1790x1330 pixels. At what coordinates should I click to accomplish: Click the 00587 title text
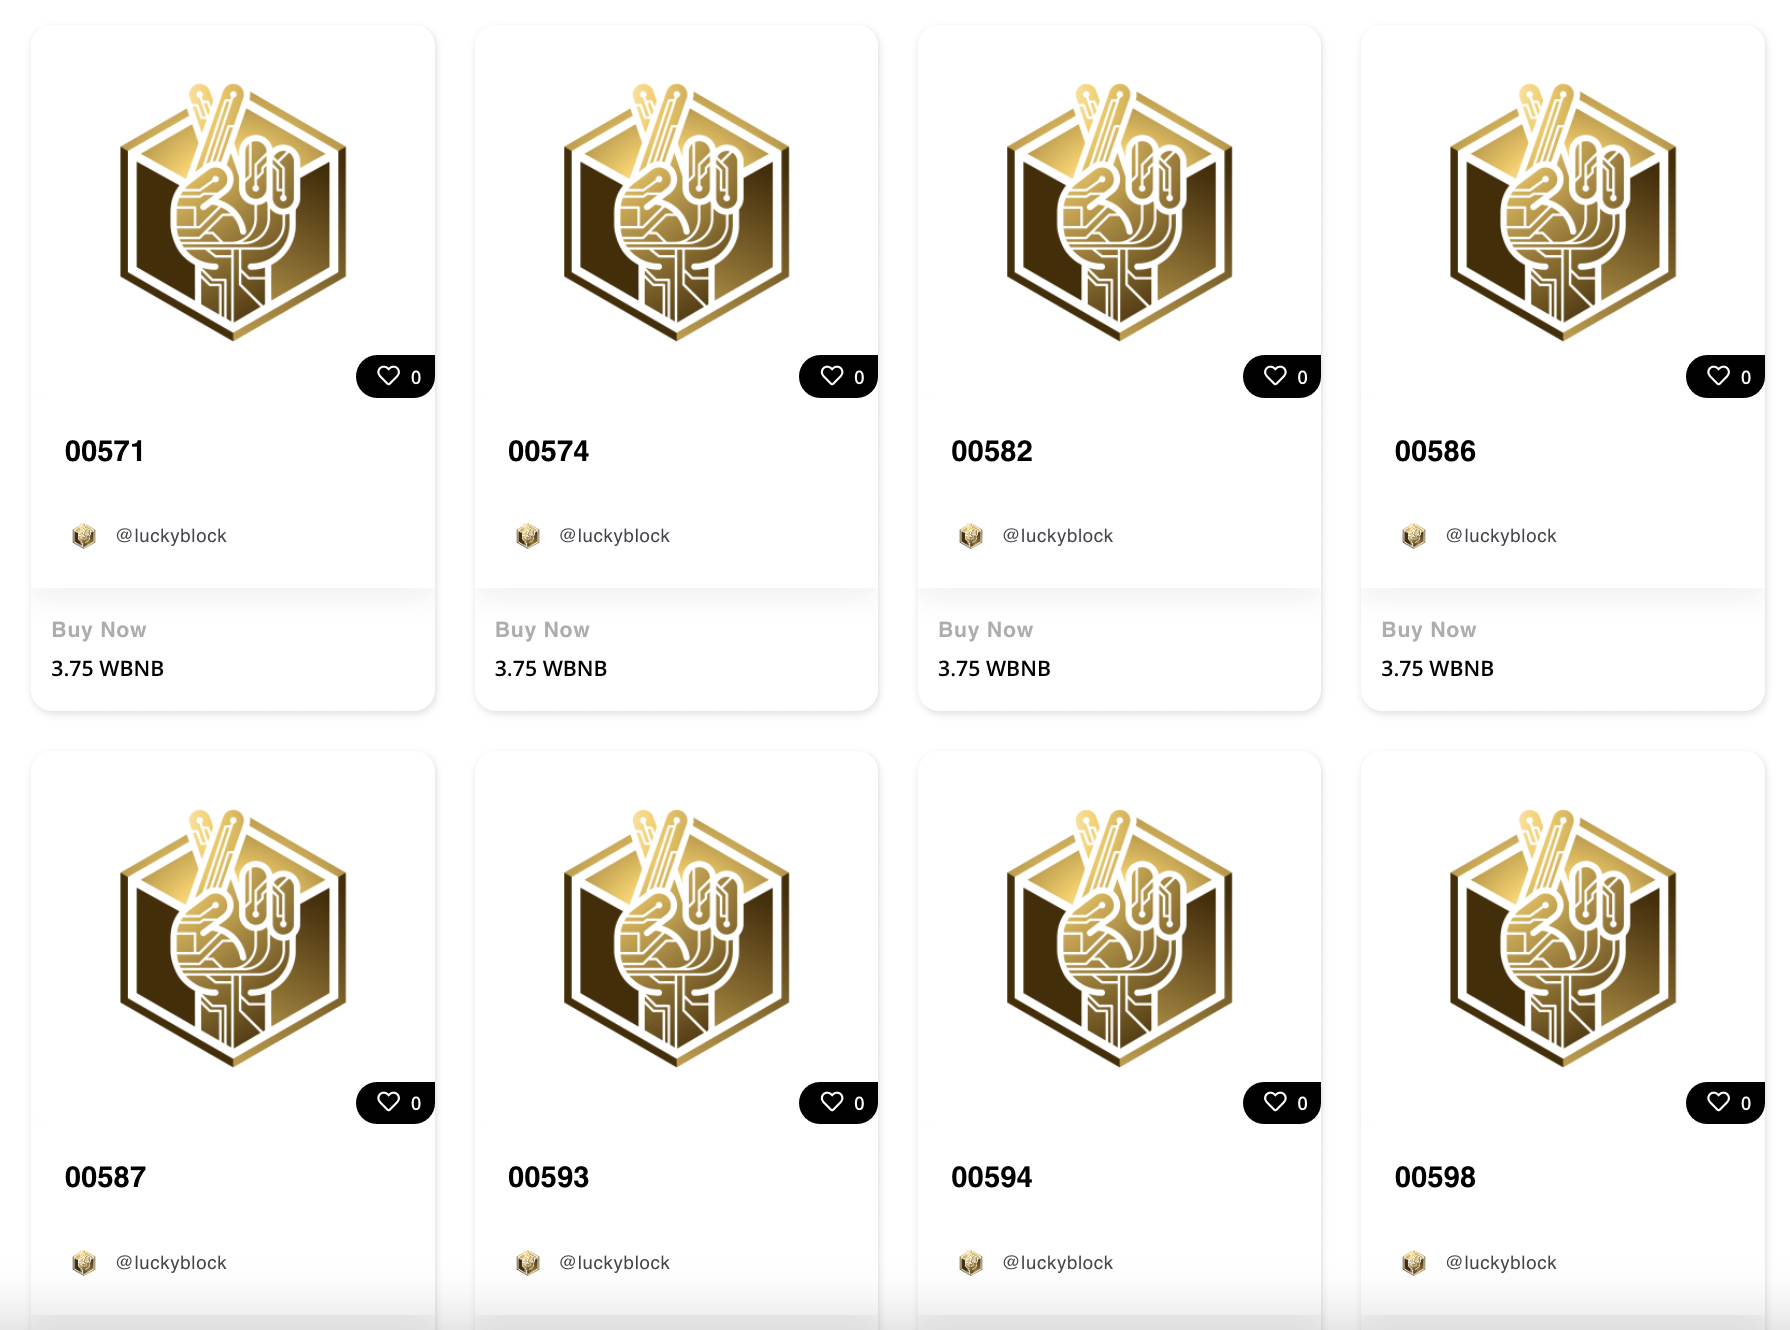pyautogui.click(x=105, y=1177)
